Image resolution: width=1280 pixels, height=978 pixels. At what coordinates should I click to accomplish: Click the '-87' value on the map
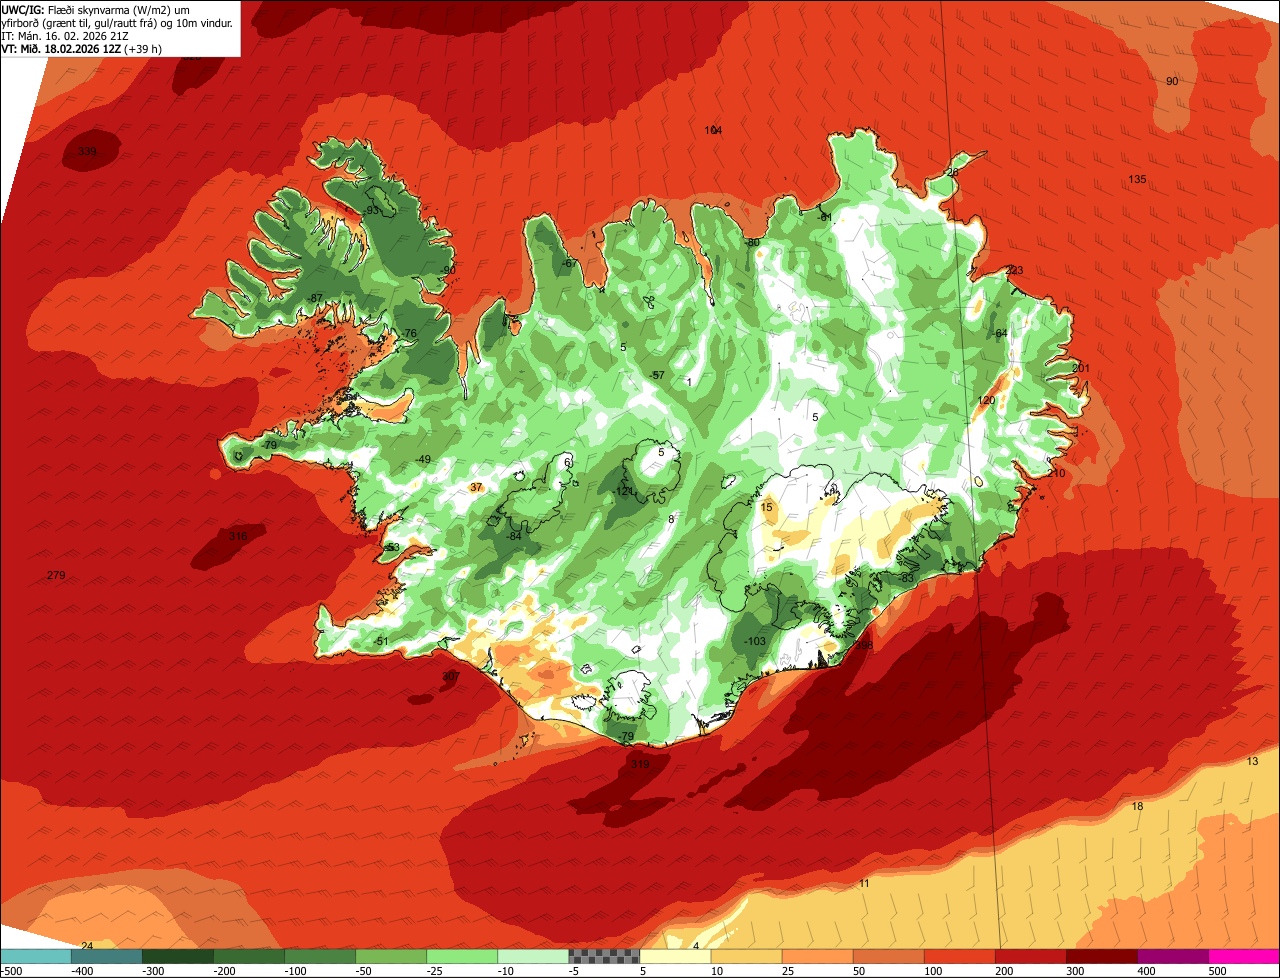tap(315, 299)
